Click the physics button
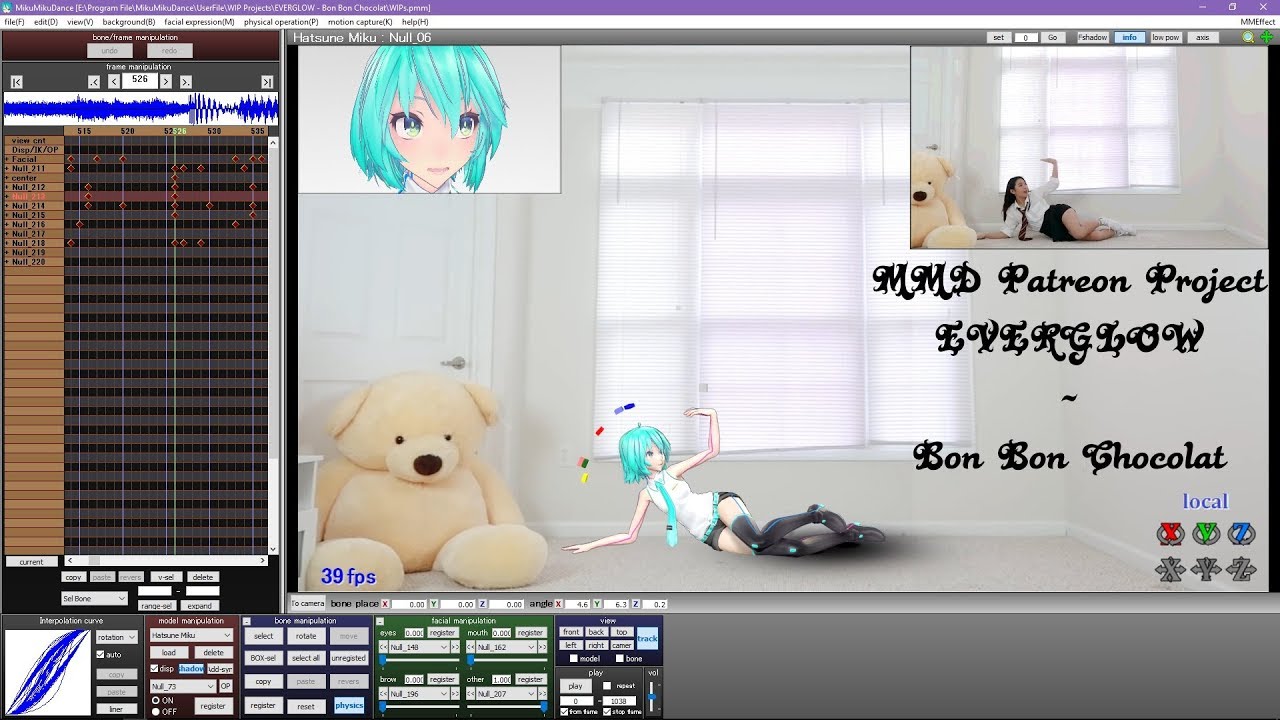1280x720 pixels. (x=349, y=705)
